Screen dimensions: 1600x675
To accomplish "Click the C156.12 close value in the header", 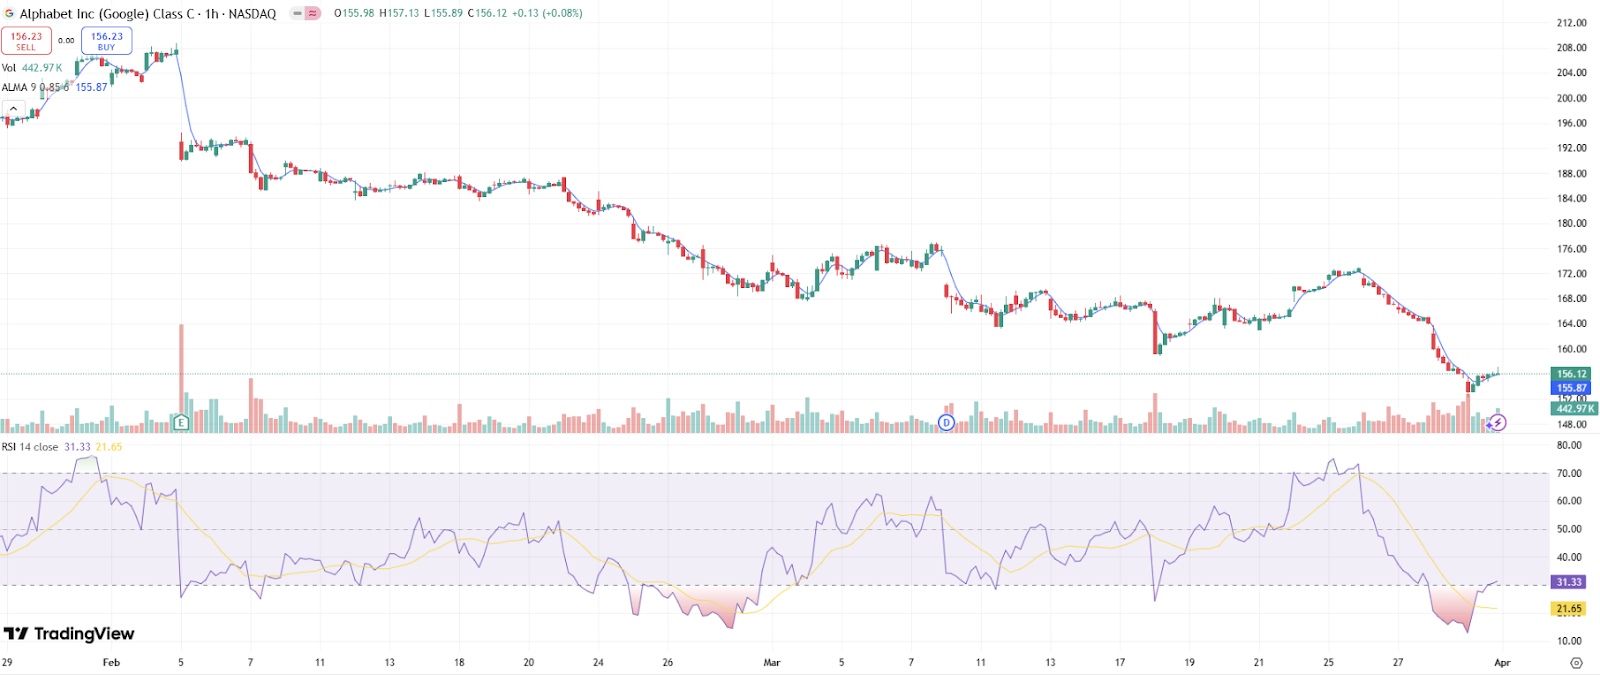I will tap(487, 14).
